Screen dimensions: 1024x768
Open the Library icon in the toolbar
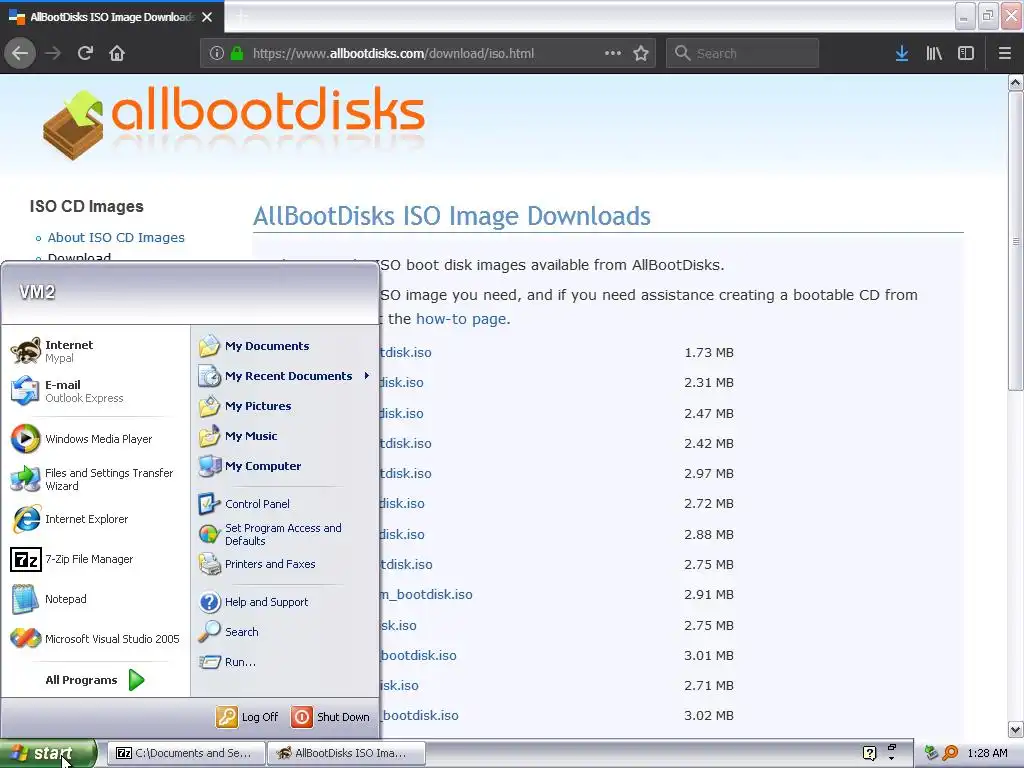[934, 54]
